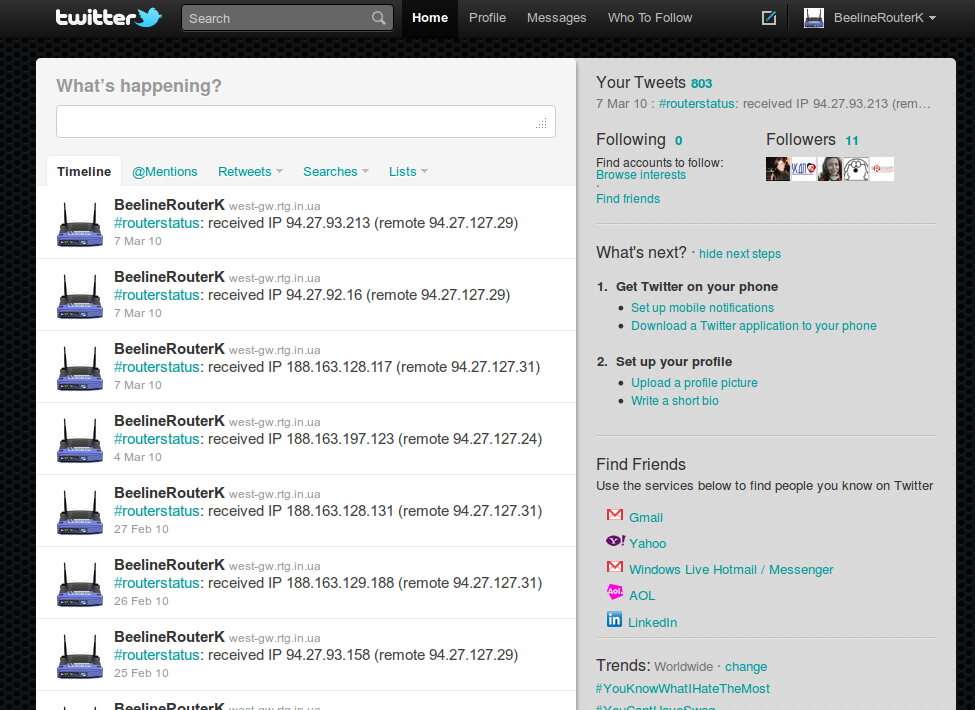Viewport: 975px width, 710px height.
Task: Switch to the @Mentions tab
Action: click(x=164, y=171)
